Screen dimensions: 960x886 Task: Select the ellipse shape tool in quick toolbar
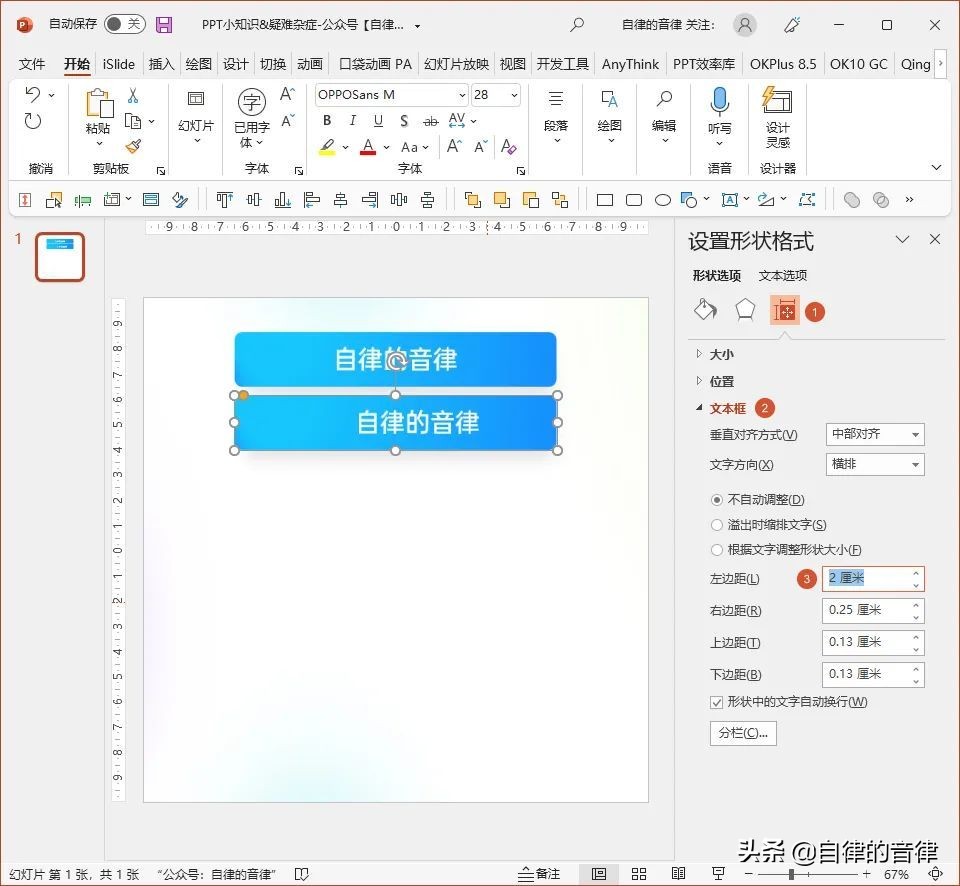pyautogui.click(x=662, y=199)
